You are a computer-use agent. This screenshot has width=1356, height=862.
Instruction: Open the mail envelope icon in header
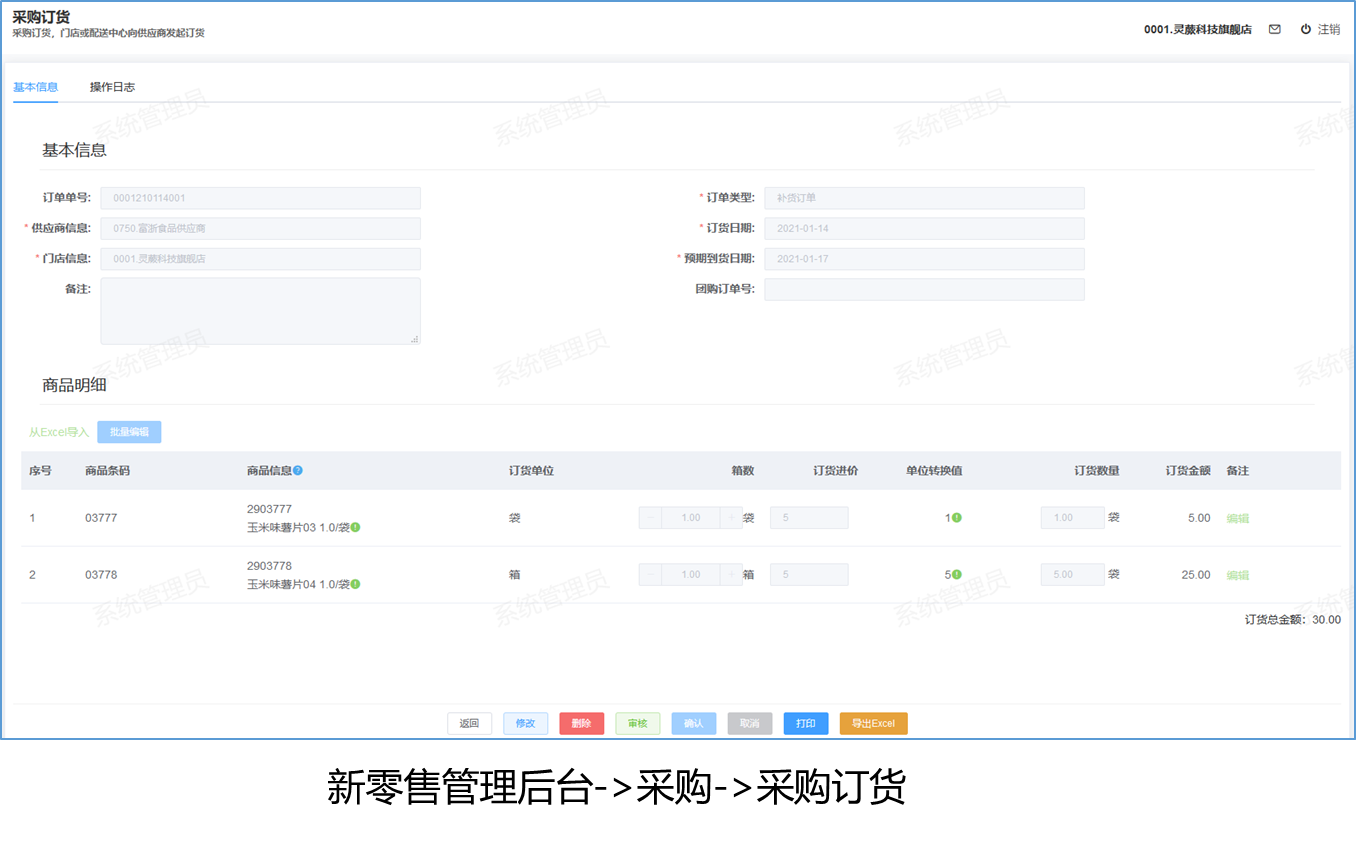(1274, 29)
